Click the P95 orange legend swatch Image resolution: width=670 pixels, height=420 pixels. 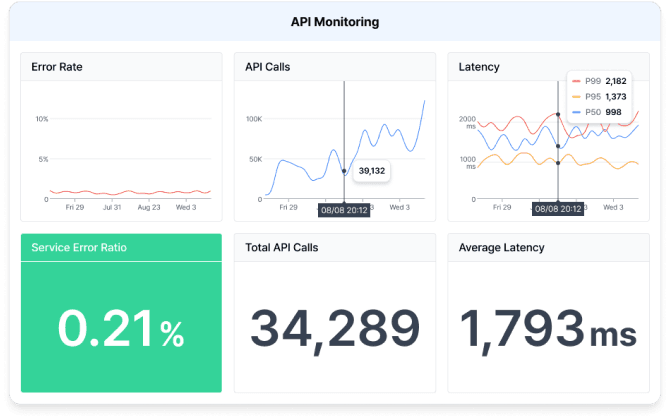point(576,96)
